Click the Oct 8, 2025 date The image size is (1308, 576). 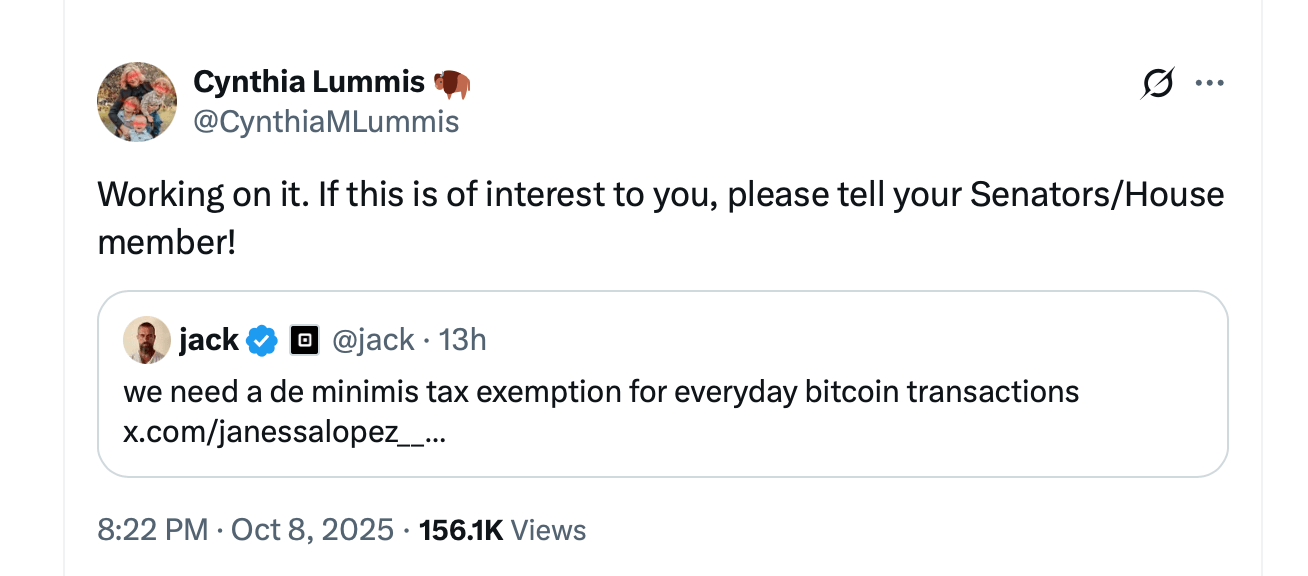pyautogui.click(x=312, y=530)
